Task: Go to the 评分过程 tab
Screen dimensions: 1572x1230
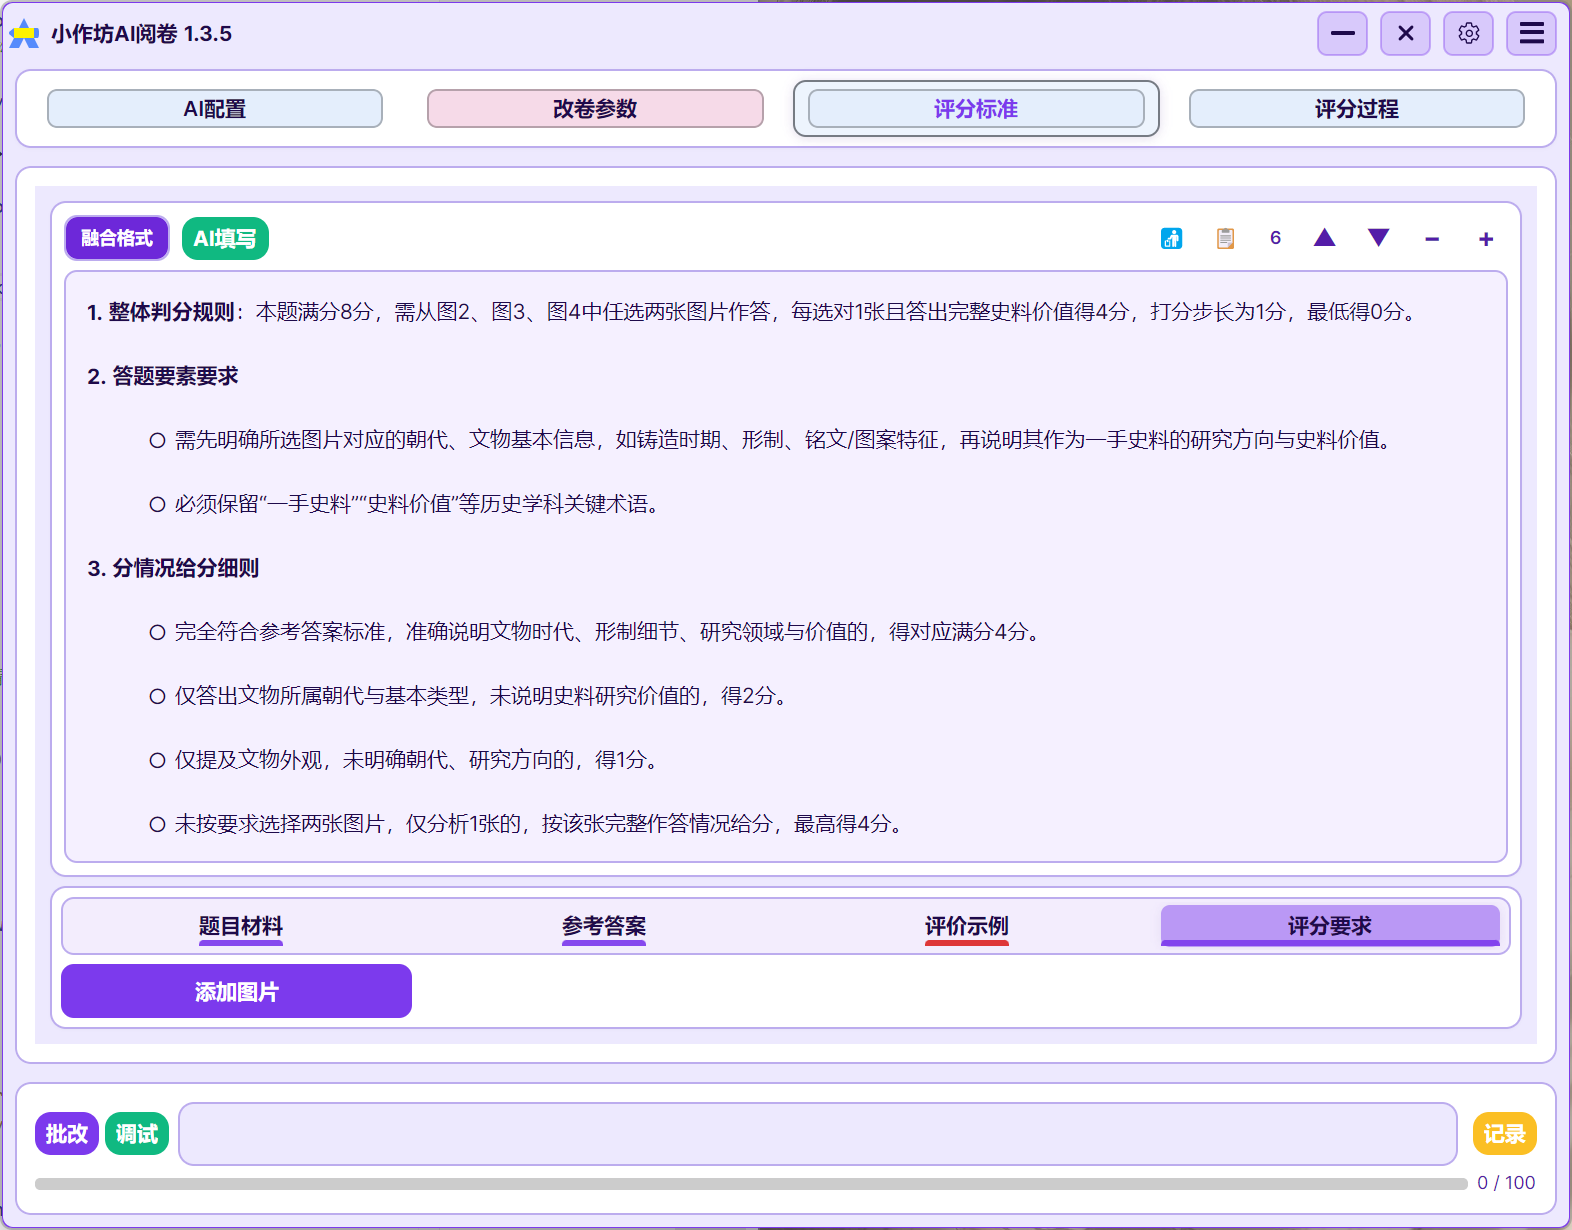Action: click(1356, 109)
